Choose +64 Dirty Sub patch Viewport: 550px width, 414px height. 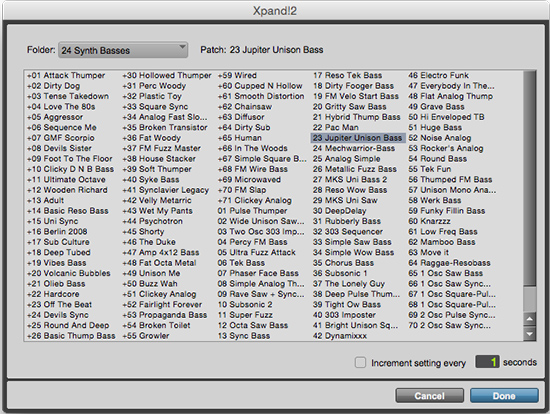click(244, 127)
